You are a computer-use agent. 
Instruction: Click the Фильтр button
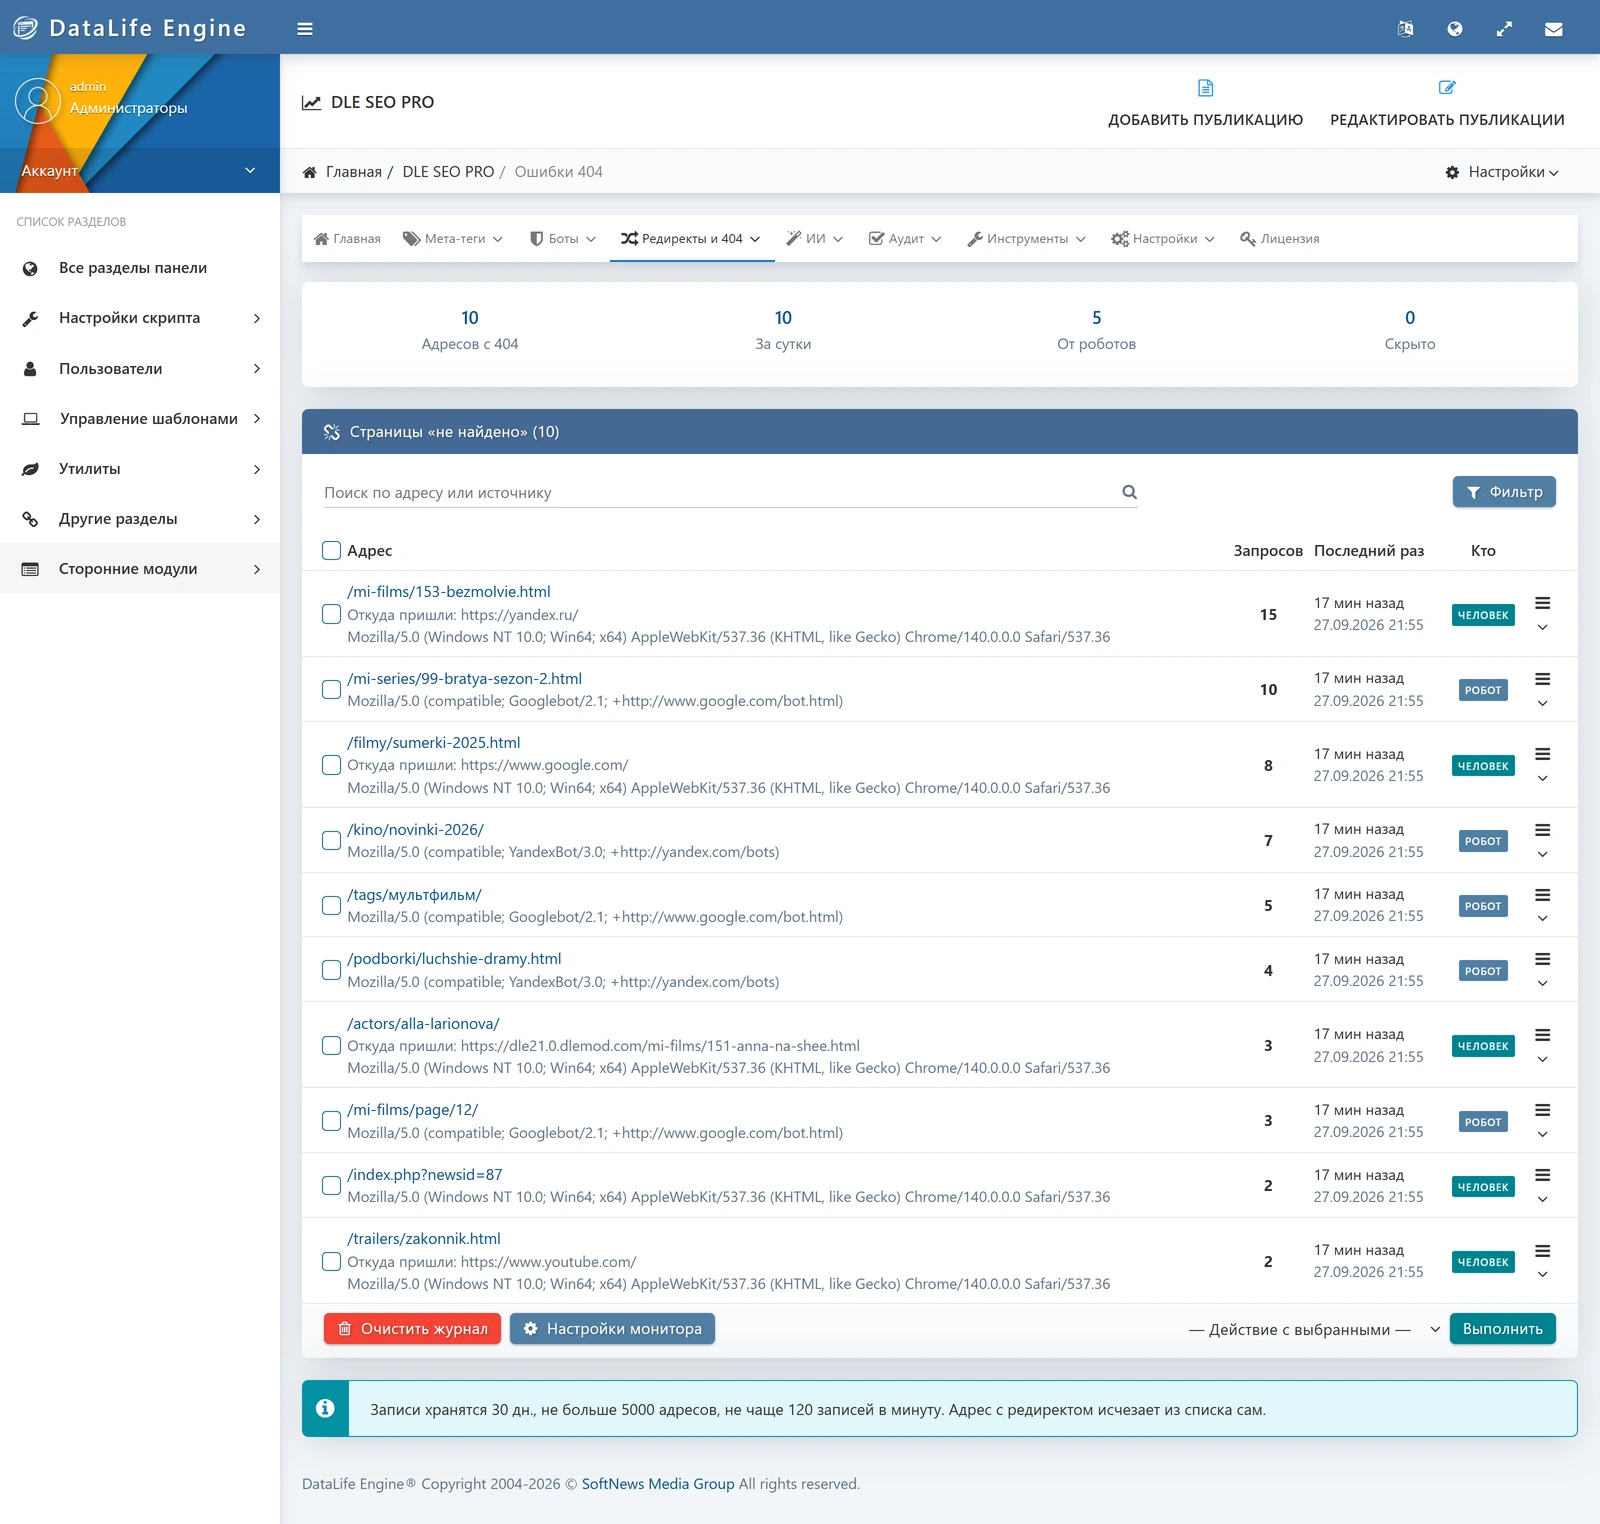point(1504,492)
